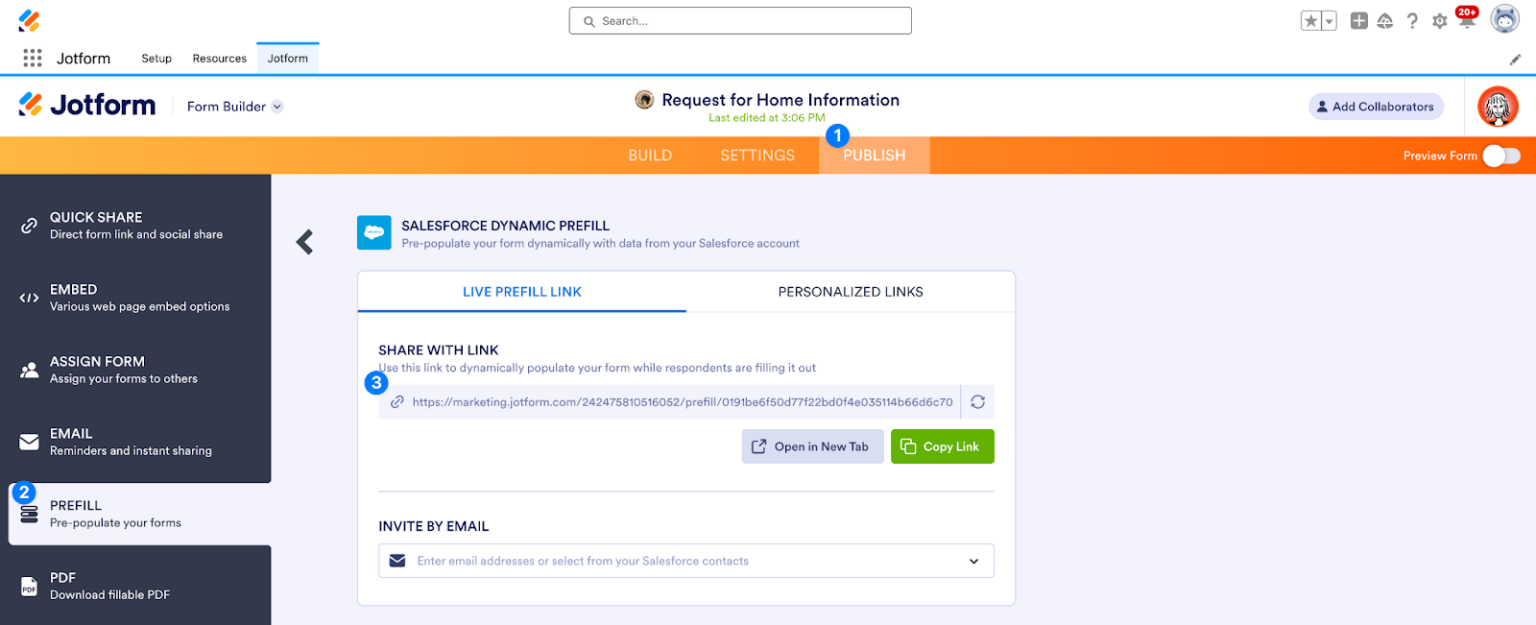Enable the Preview Form toggle
This screenshot has height=625, width=1536.
point(1499,156)
